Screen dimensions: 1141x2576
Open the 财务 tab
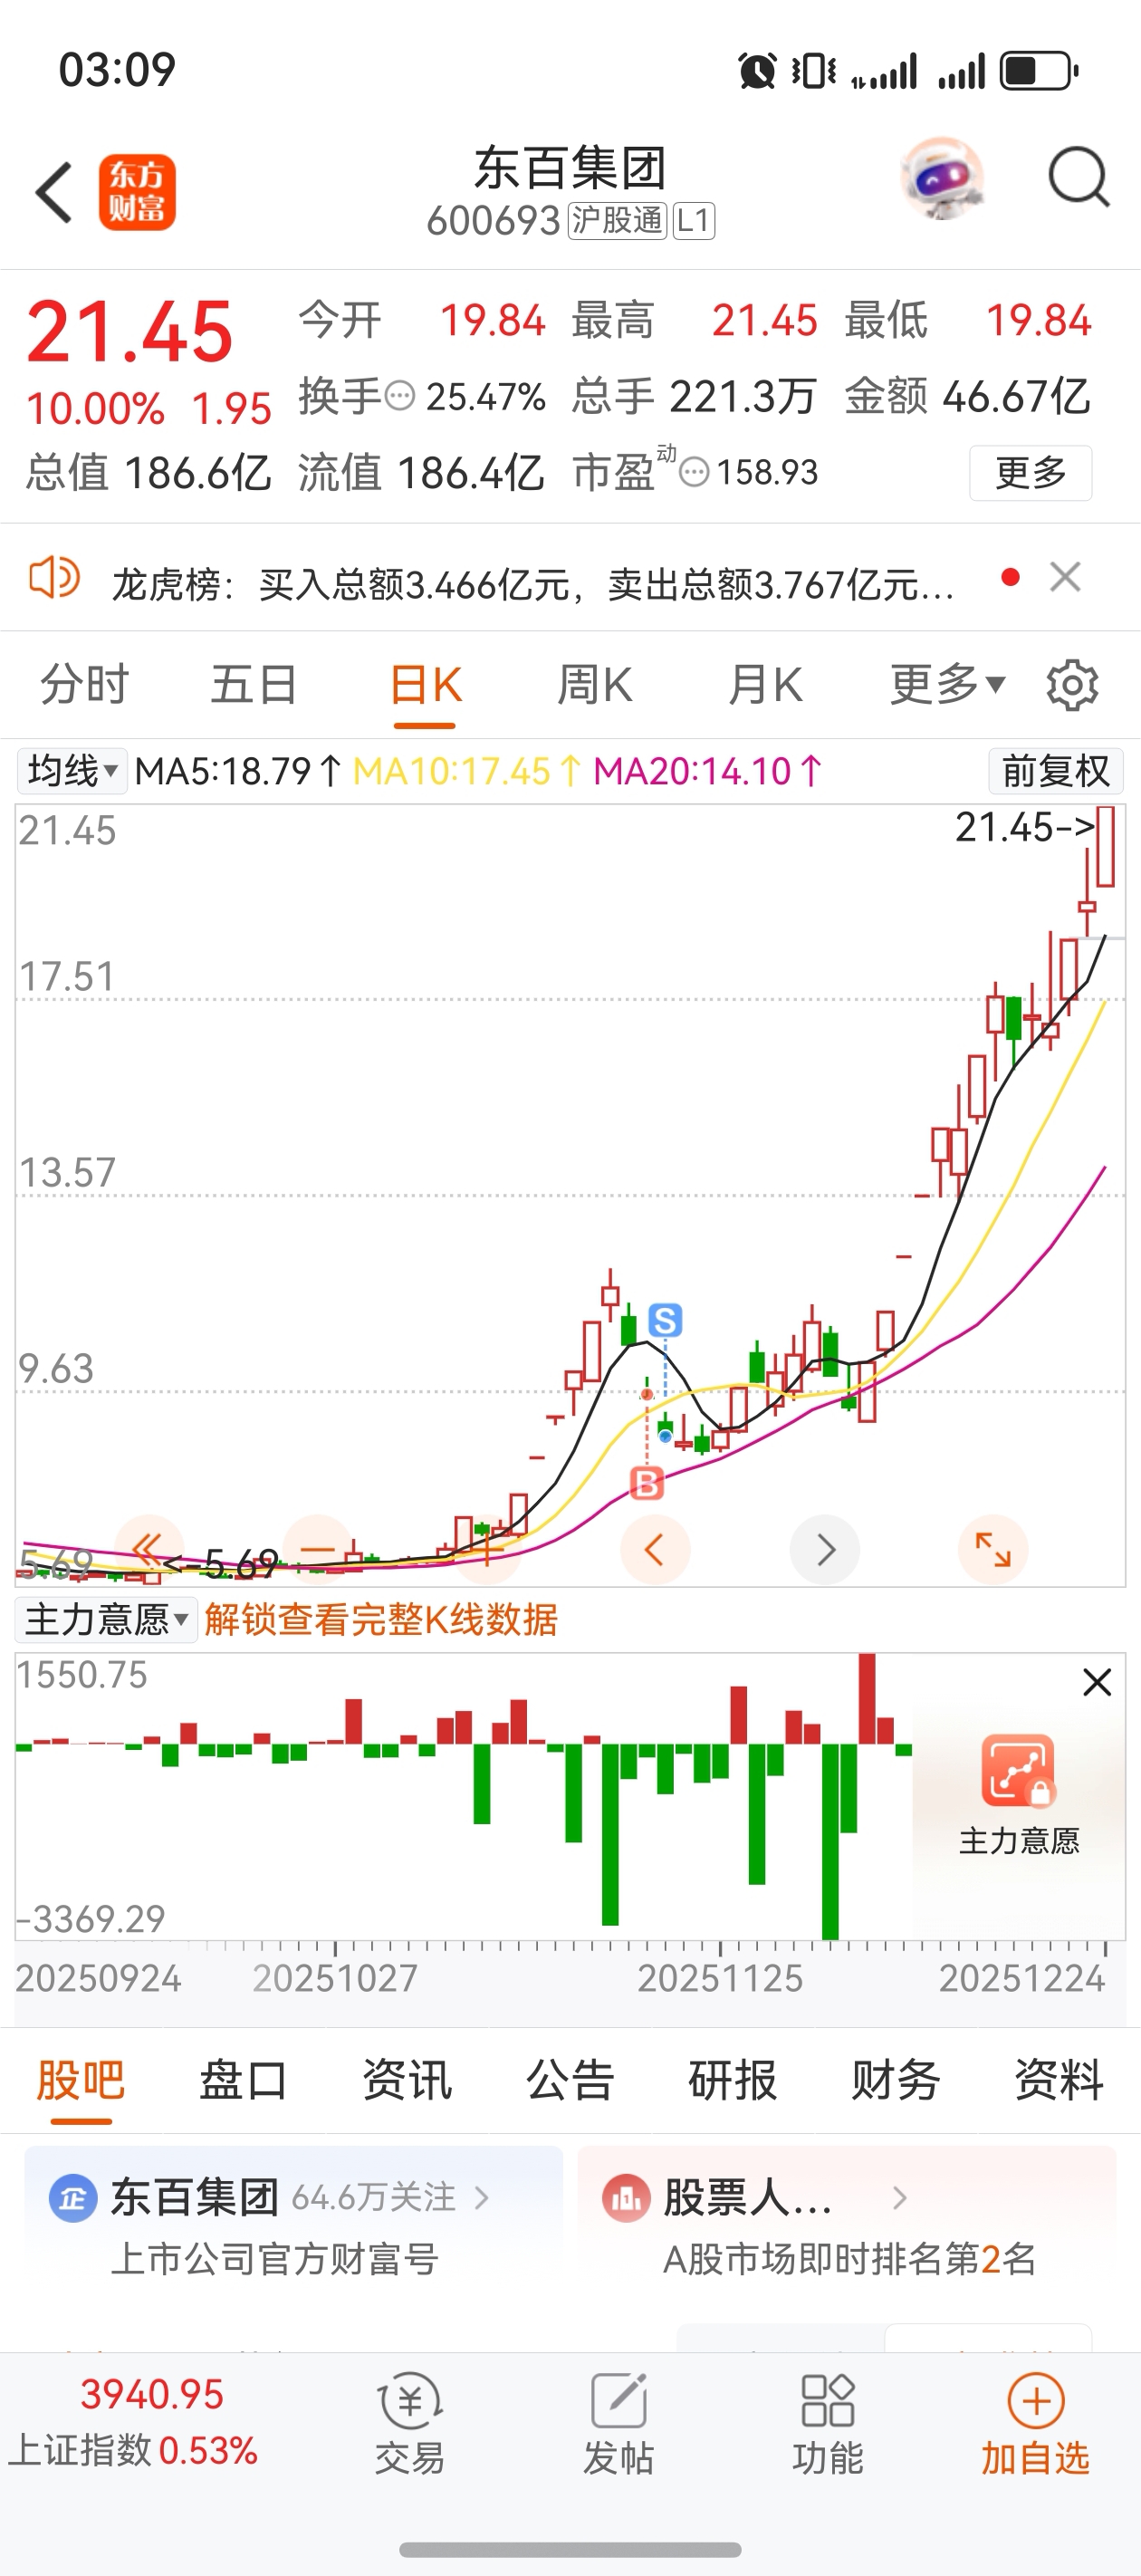pyautogui.click(x=896, y=2080)
